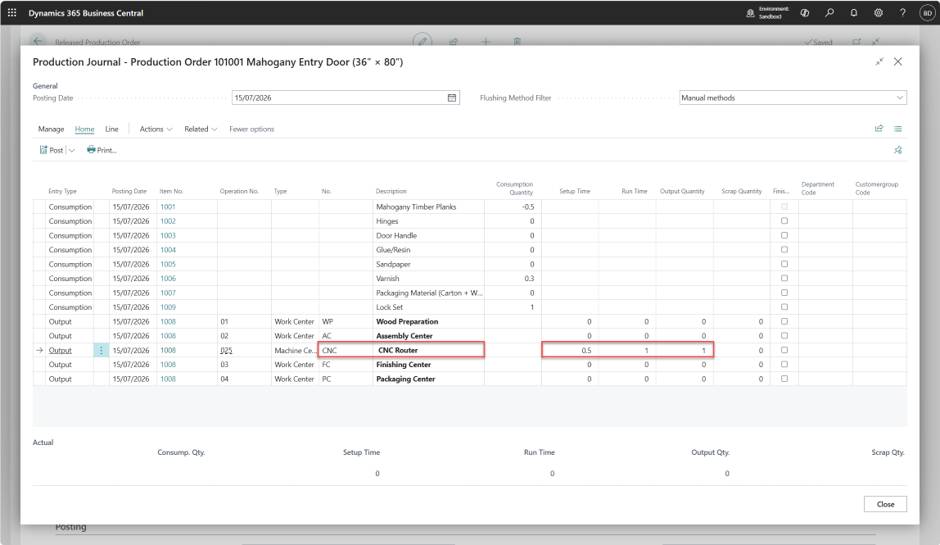The image size is (940, 545).
Task: Click the Scrap Quantity column header
Action: click(x=742, y=191)
